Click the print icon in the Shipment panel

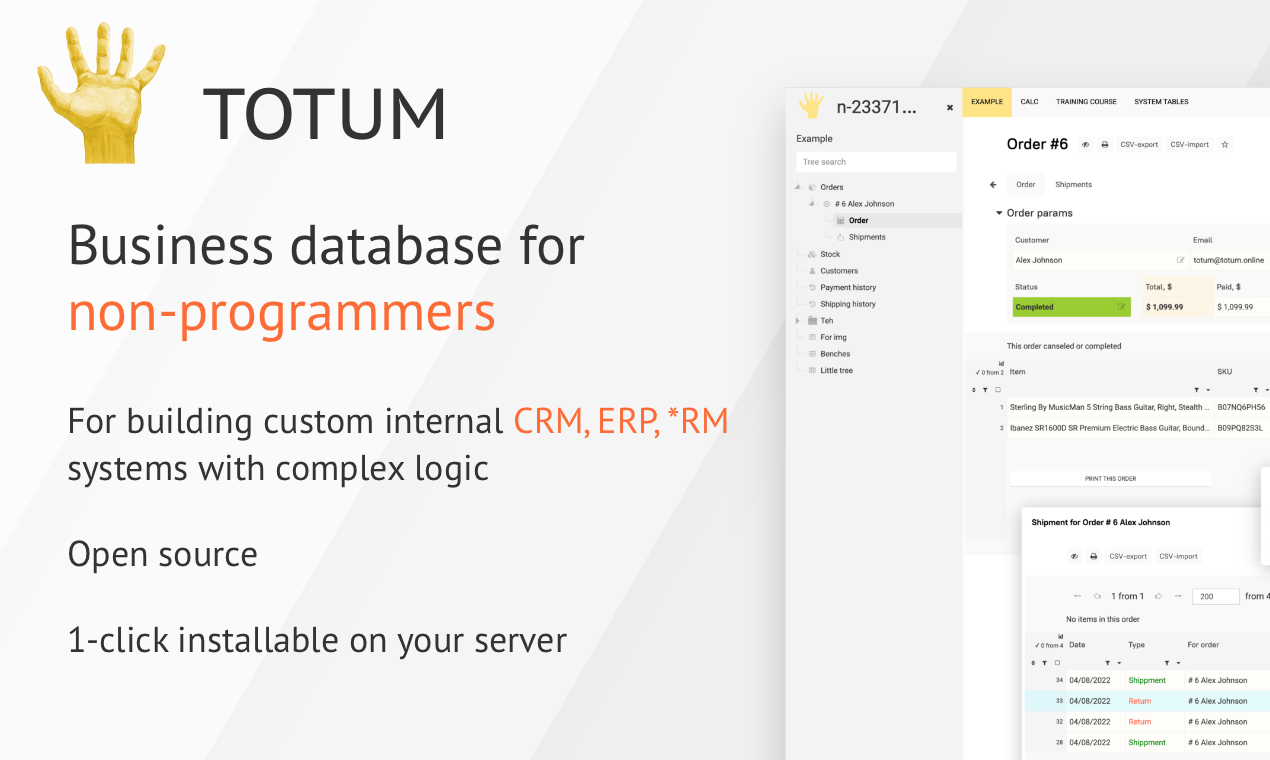tap(1093, 556)
